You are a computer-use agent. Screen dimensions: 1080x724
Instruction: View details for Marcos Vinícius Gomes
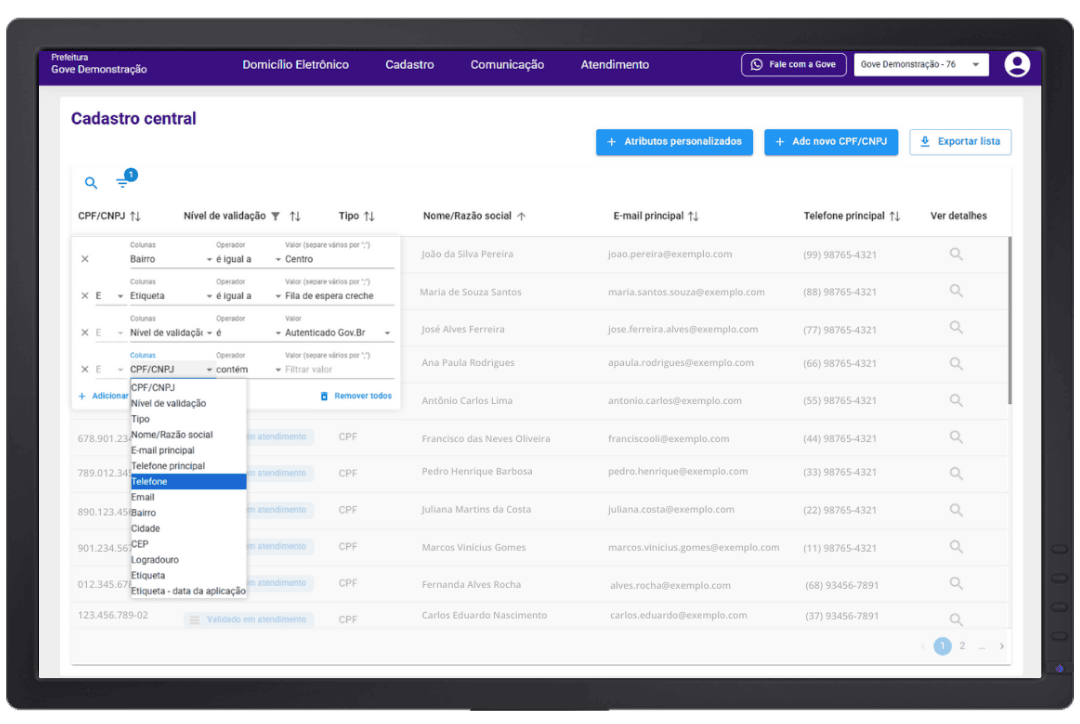click(956, 546)
